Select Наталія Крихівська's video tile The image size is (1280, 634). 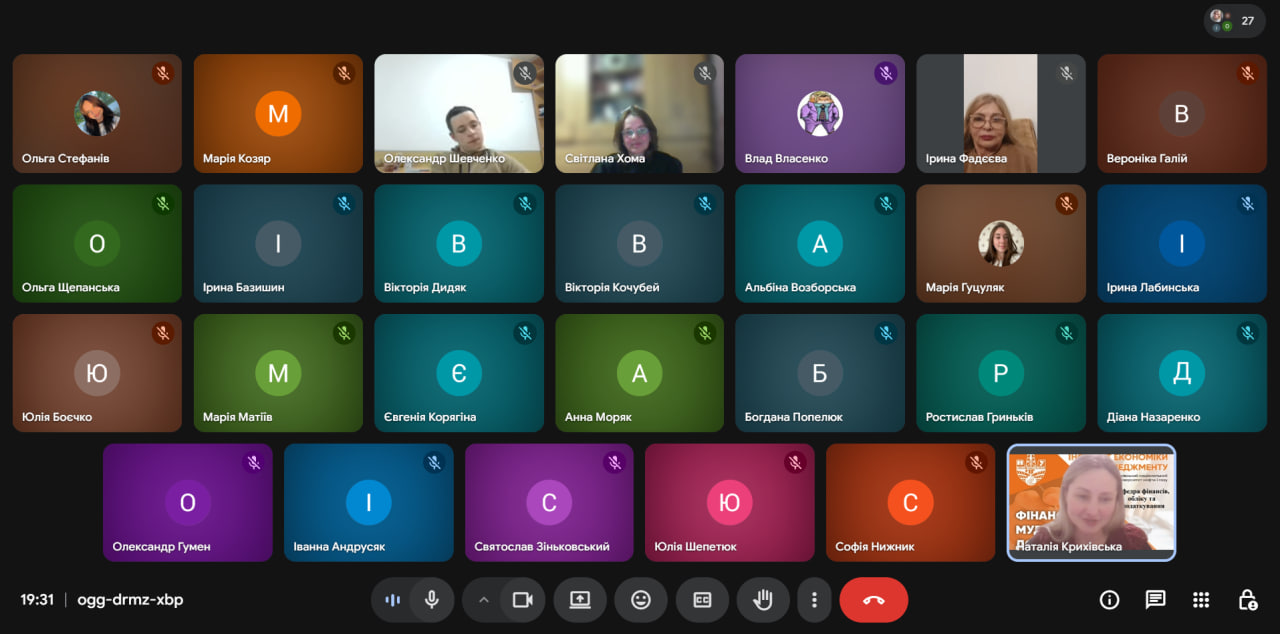[x=1091, y=502]
